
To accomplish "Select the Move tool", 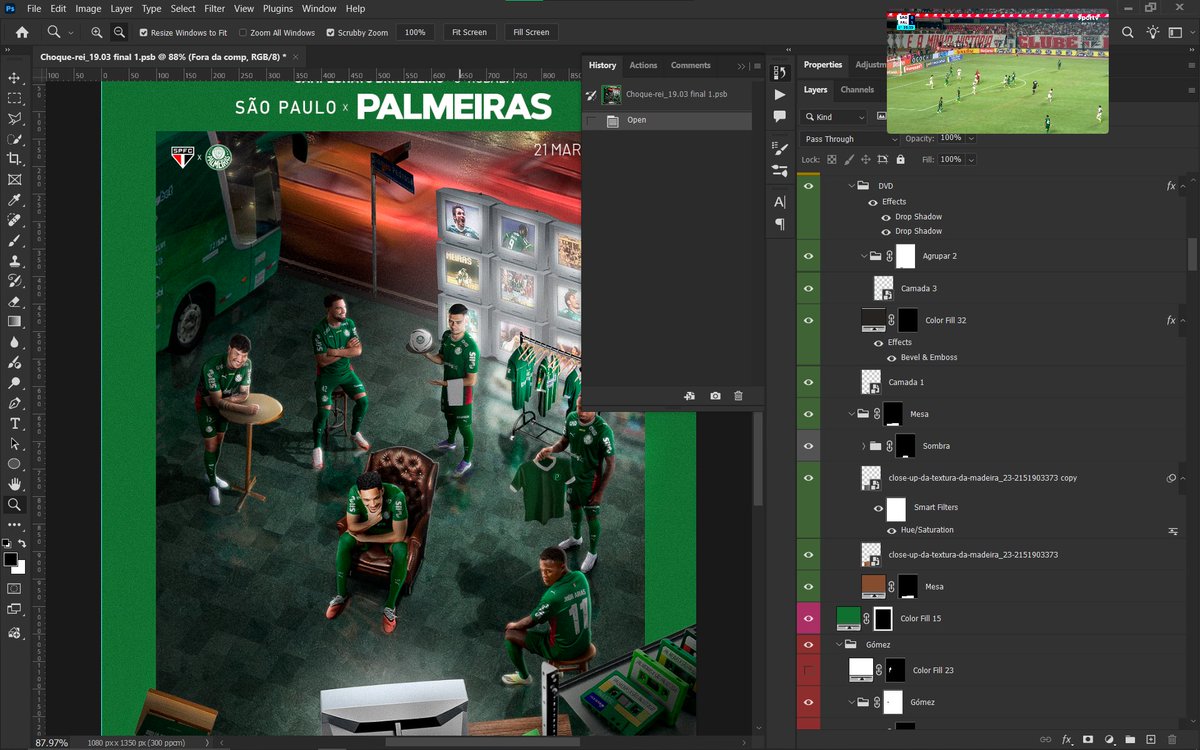I will click(x=14, y=78).
